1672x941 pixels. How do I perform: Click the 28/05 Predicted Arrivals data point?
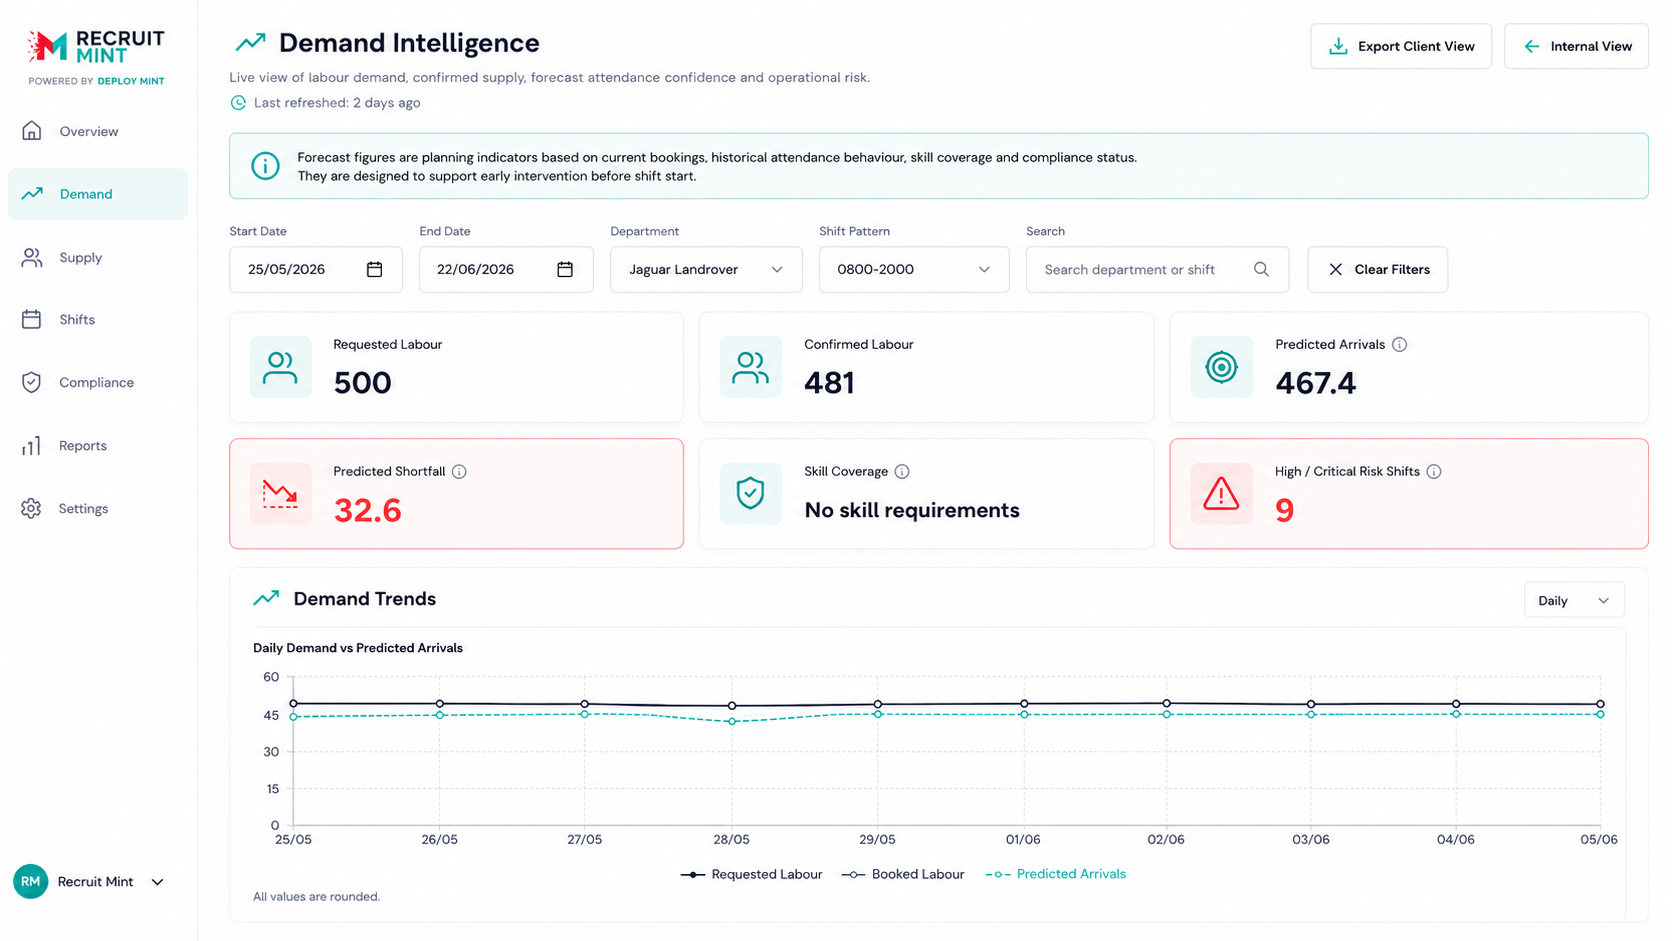pos(732,721)
